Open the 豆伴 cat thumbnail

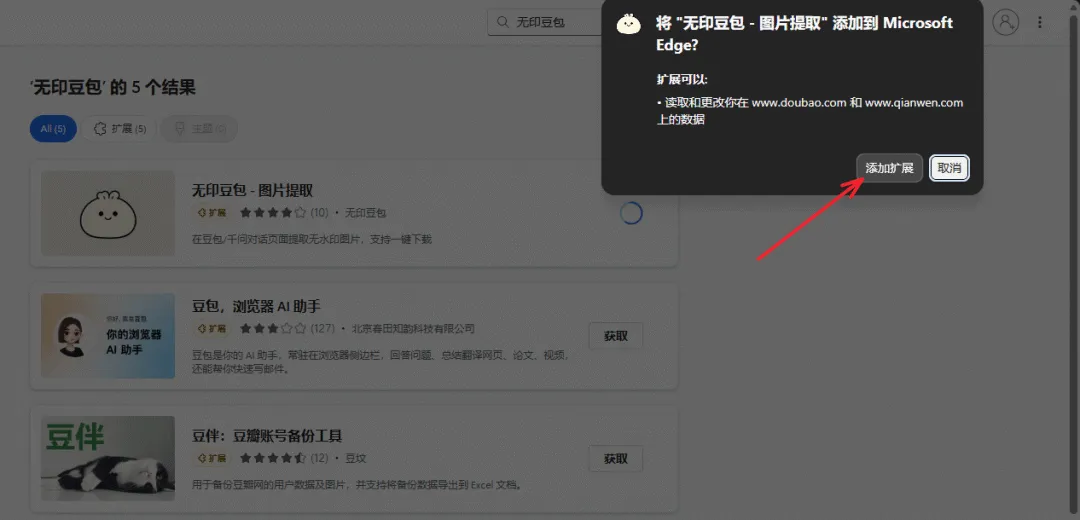(x=108, y=458)
